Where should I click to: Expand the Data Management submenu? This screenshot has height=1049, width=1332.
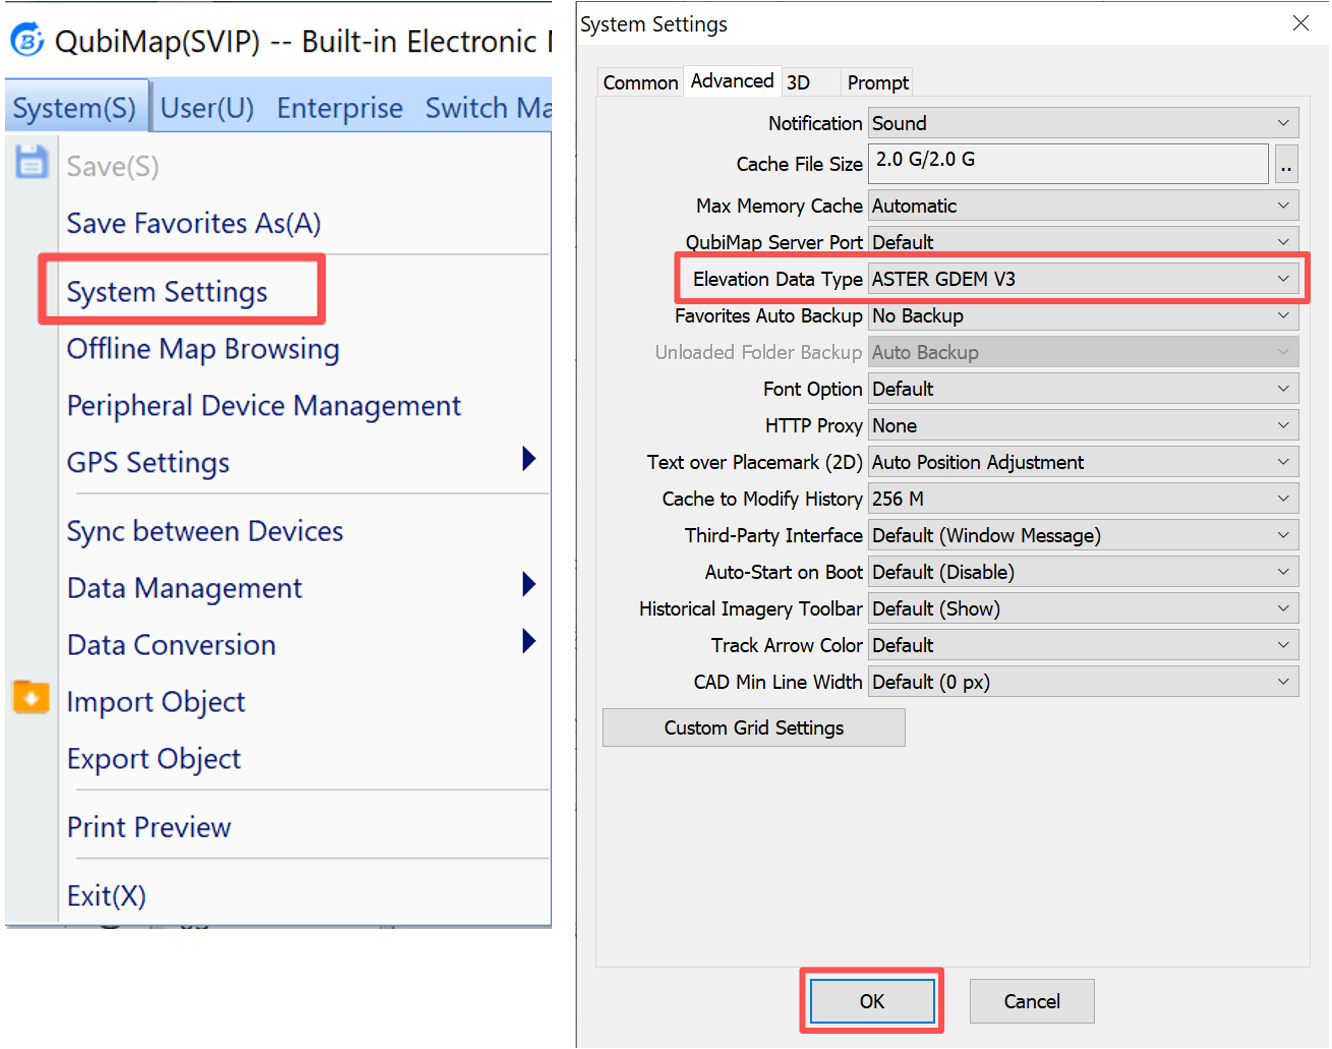coord(300,587)
